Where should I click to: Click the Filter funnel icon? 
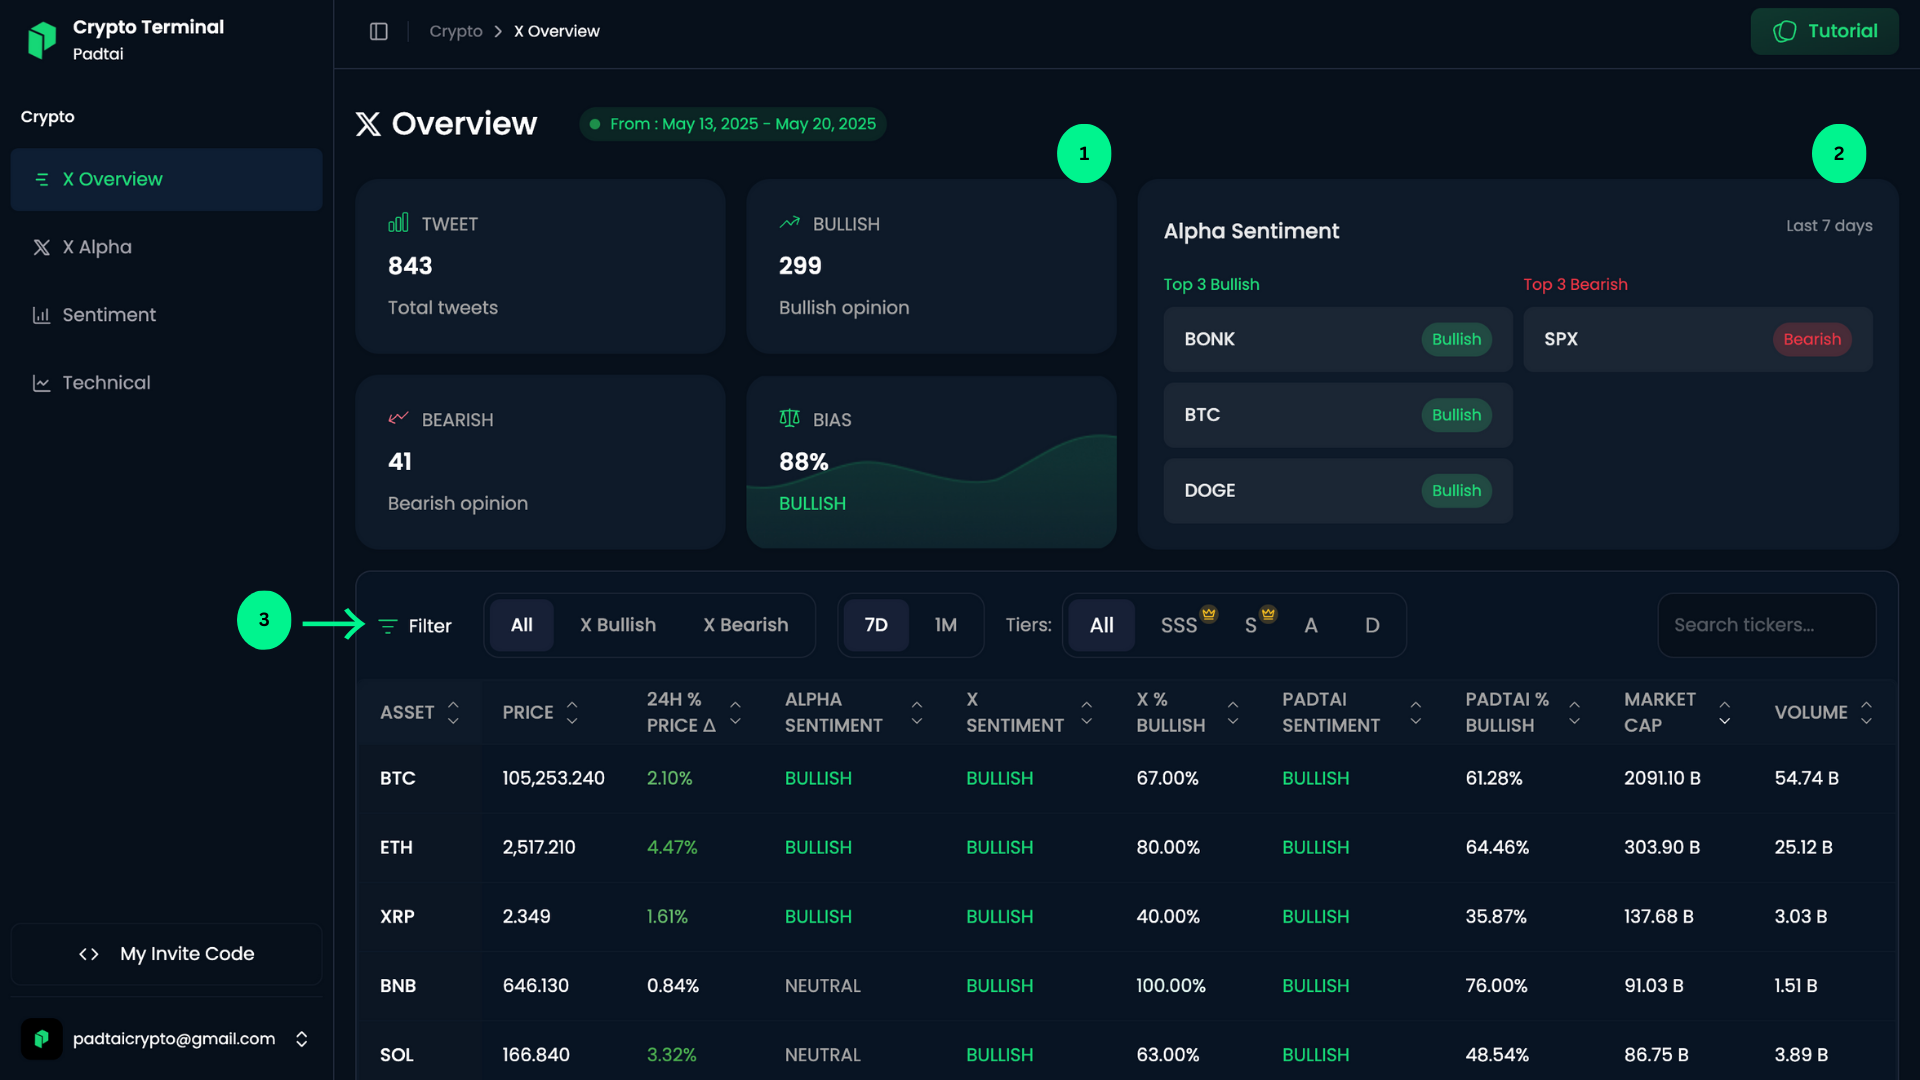388,626
